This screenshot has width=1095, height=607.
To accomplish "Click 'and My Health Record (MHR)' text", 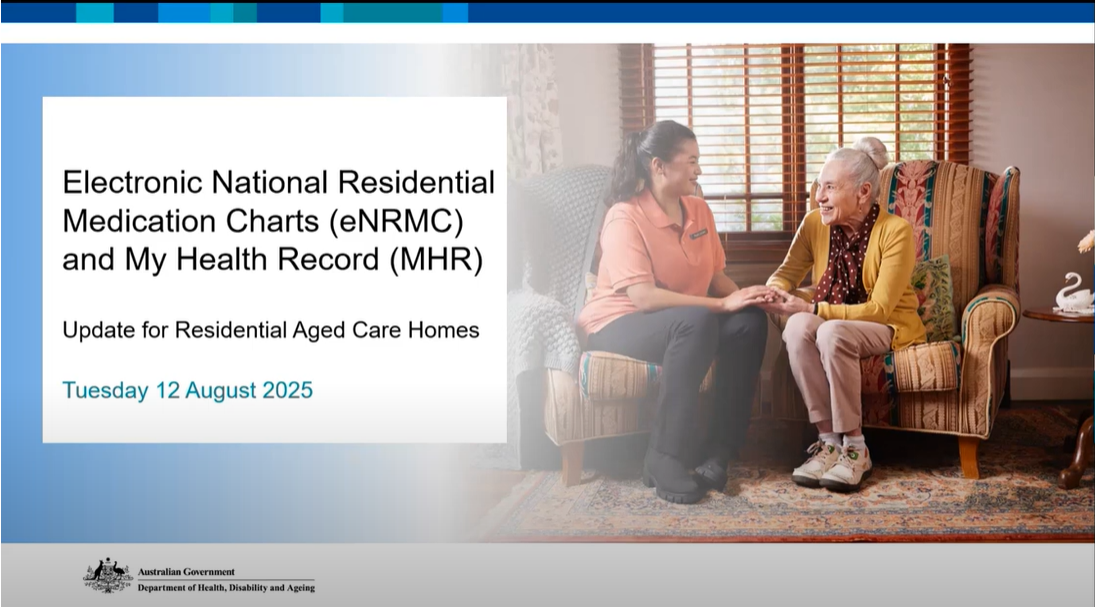I will pyautogui.click(x=272, y=259).
